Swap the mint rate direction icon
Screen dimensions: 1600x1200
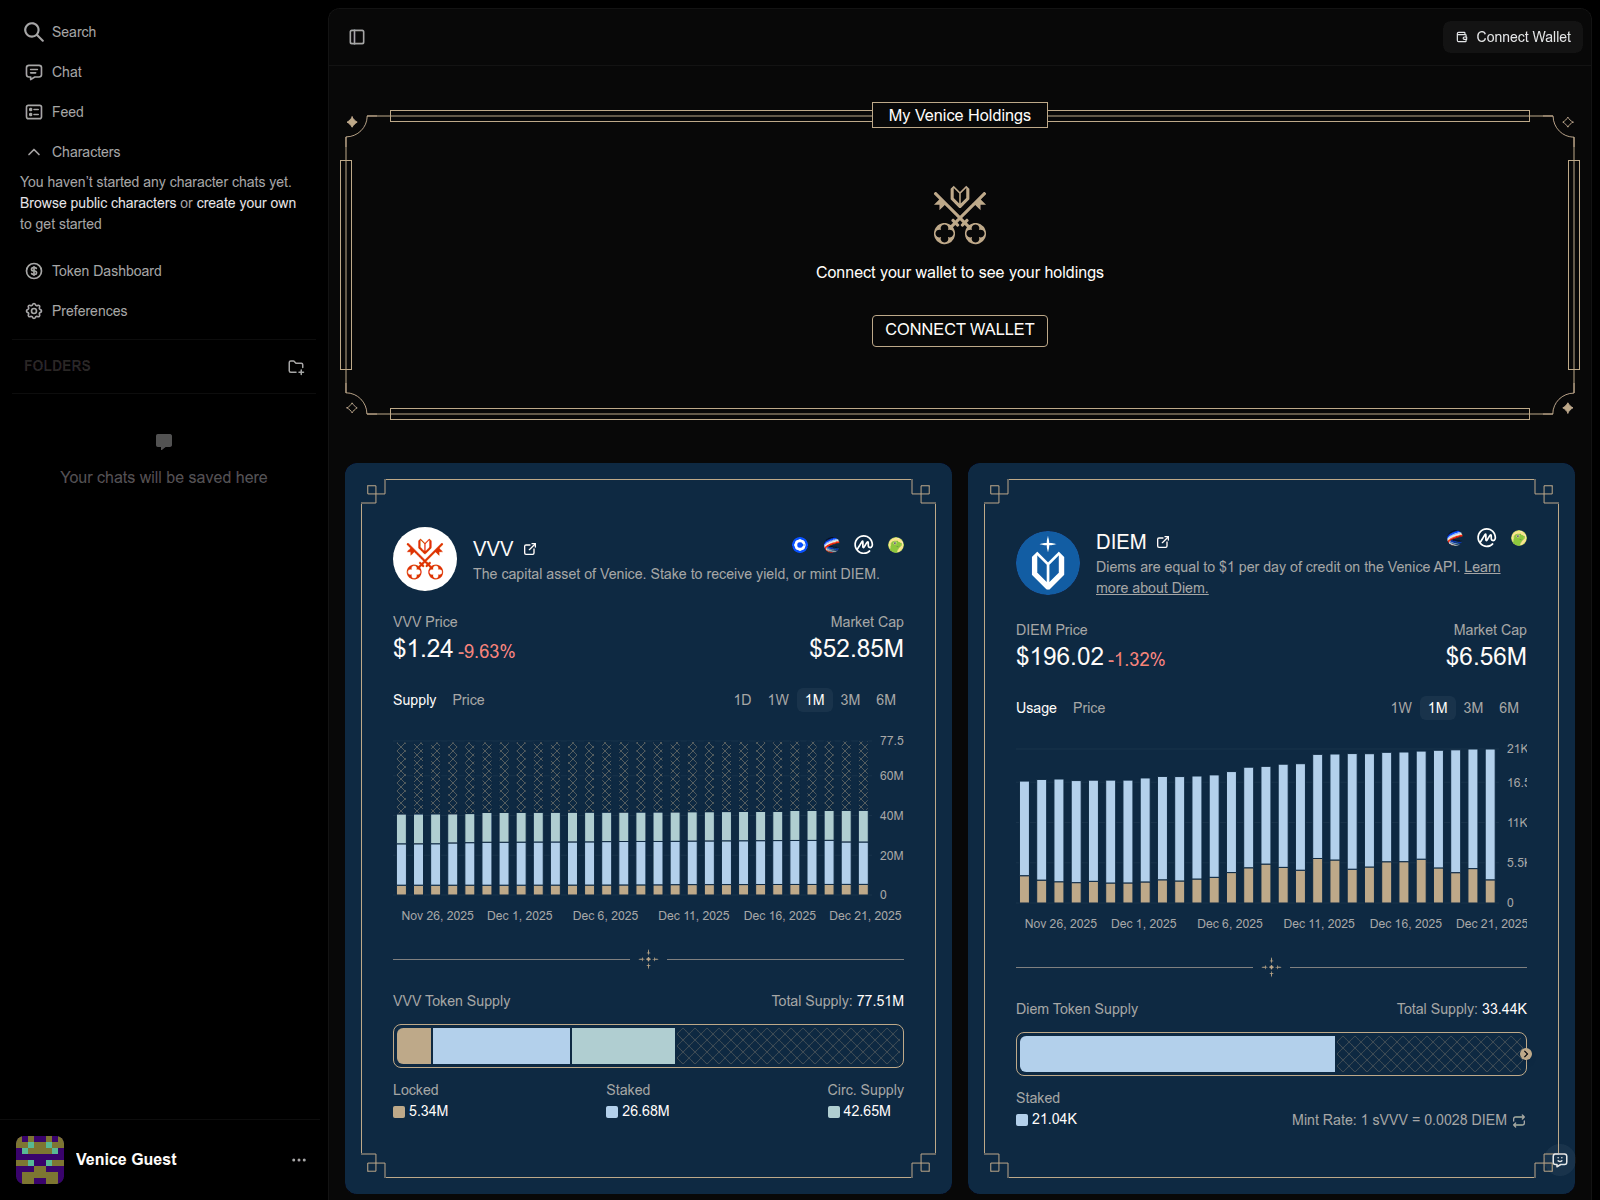click(x=1519, y=1121)
